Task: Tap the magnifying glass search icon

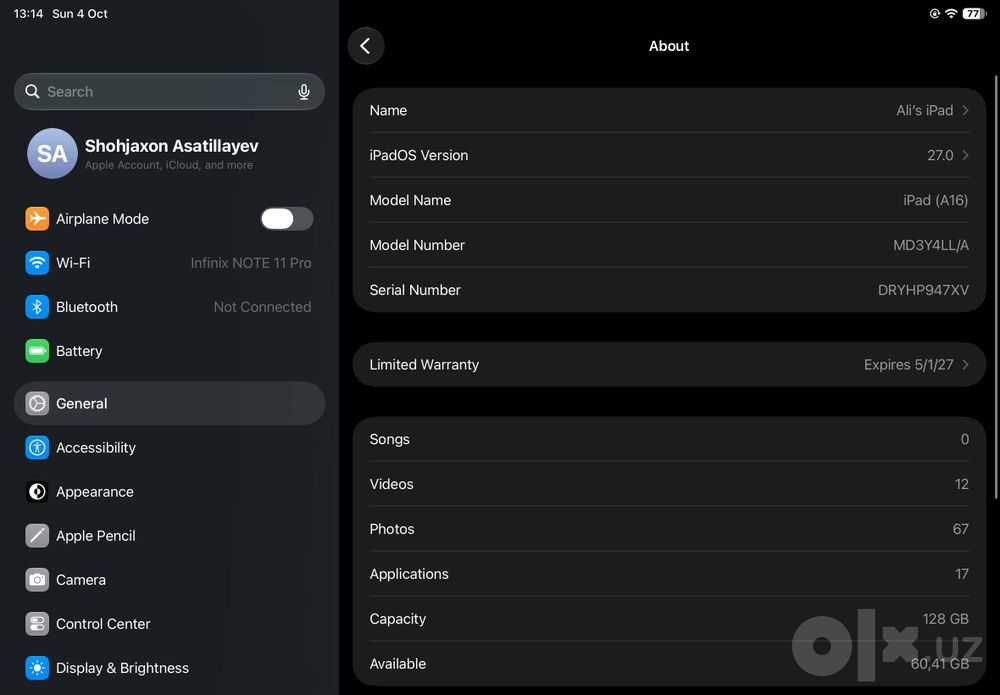Action: [32, 92]
